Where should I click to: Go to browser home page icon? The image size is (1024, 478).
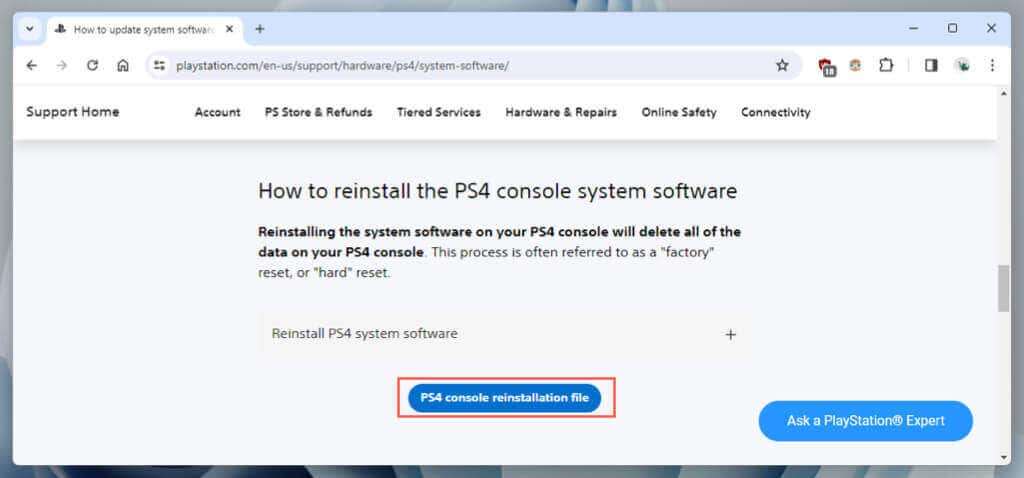pyautogui.click(x=122, y=65)
